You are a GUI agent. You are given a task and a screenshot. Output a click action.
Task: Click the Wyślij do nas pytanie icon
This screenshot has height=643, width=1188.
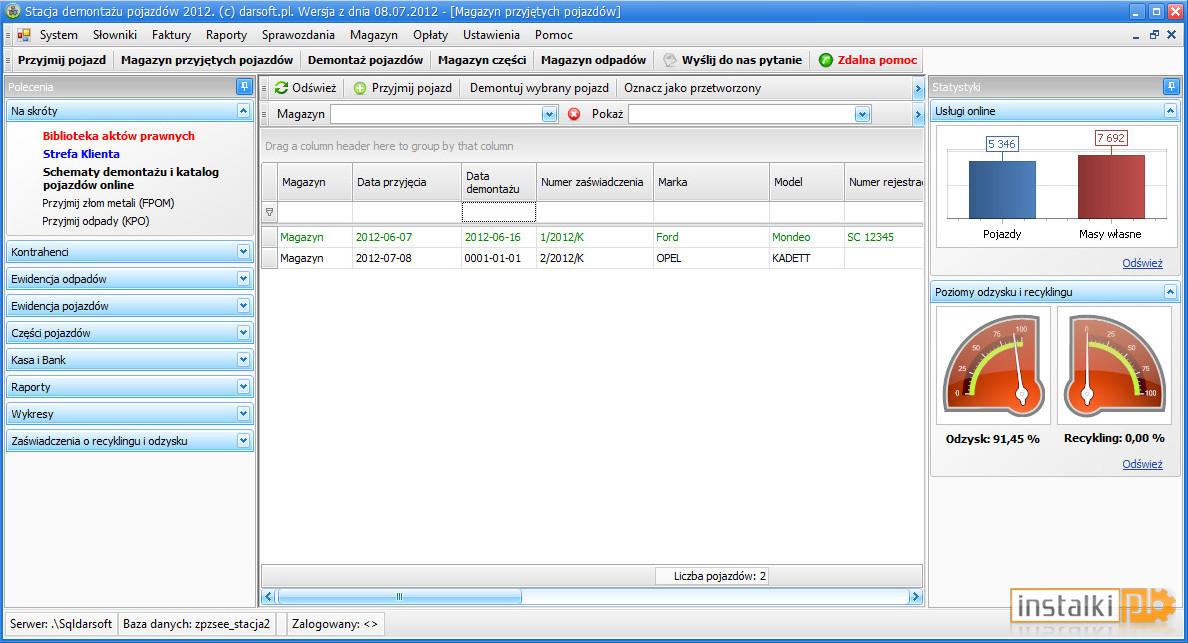pyautogui.click(x=670, y=60)
